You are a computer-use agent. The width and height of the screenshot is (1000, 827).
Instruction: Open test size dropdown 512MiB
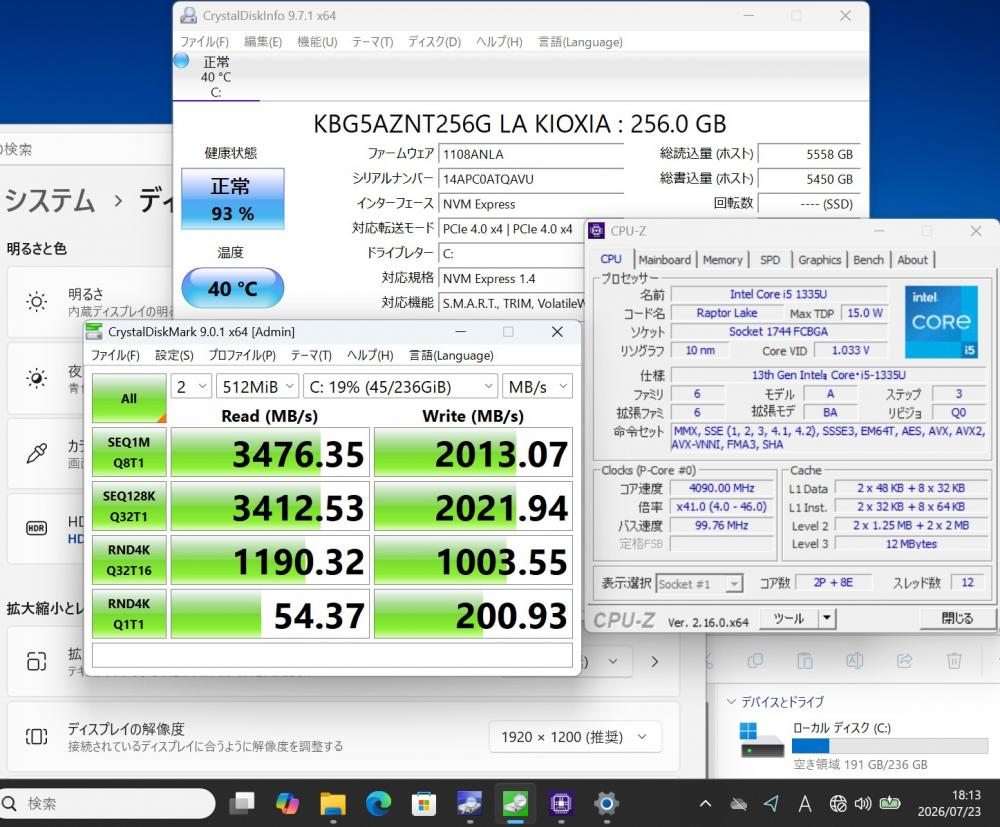click(x=258, y=386)
